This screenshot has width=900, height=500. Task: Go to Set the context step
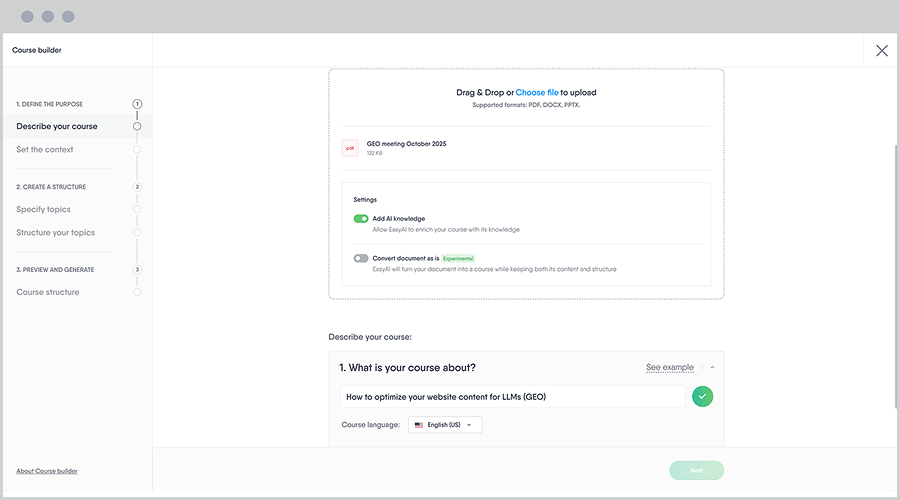[x=45, y=150]
